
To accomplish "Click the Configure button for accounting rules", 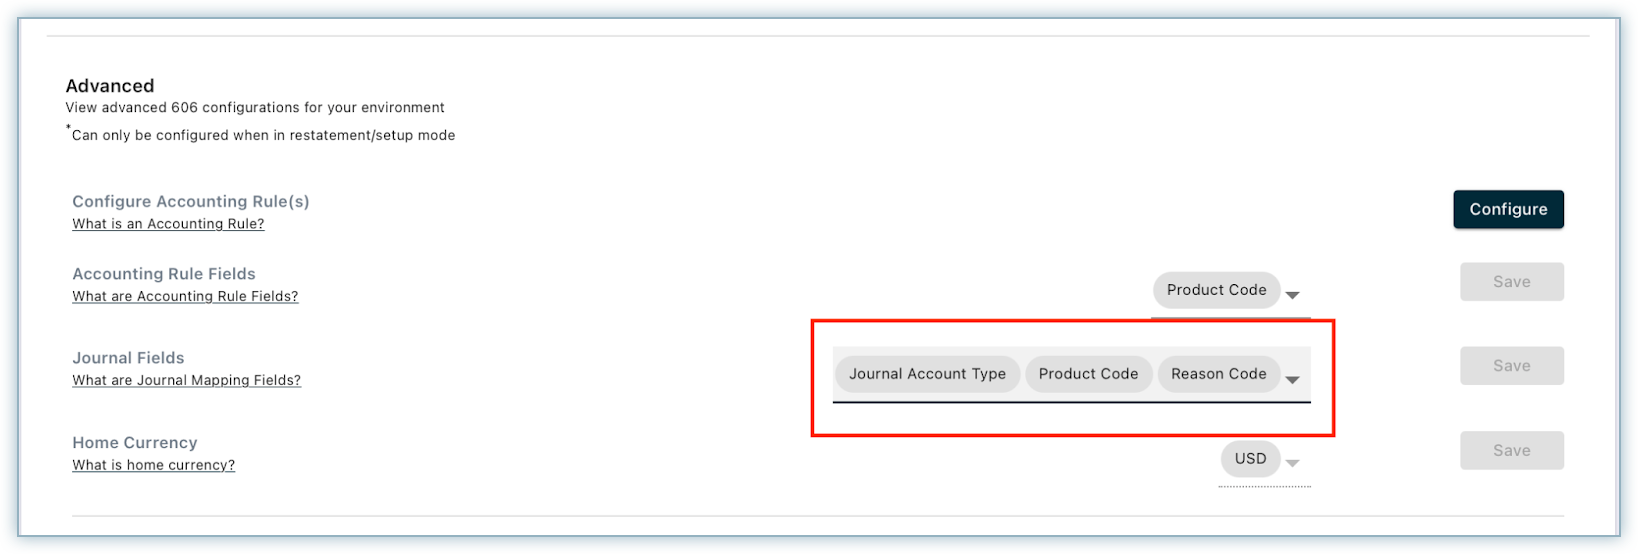I will (x=1507, y=209).
